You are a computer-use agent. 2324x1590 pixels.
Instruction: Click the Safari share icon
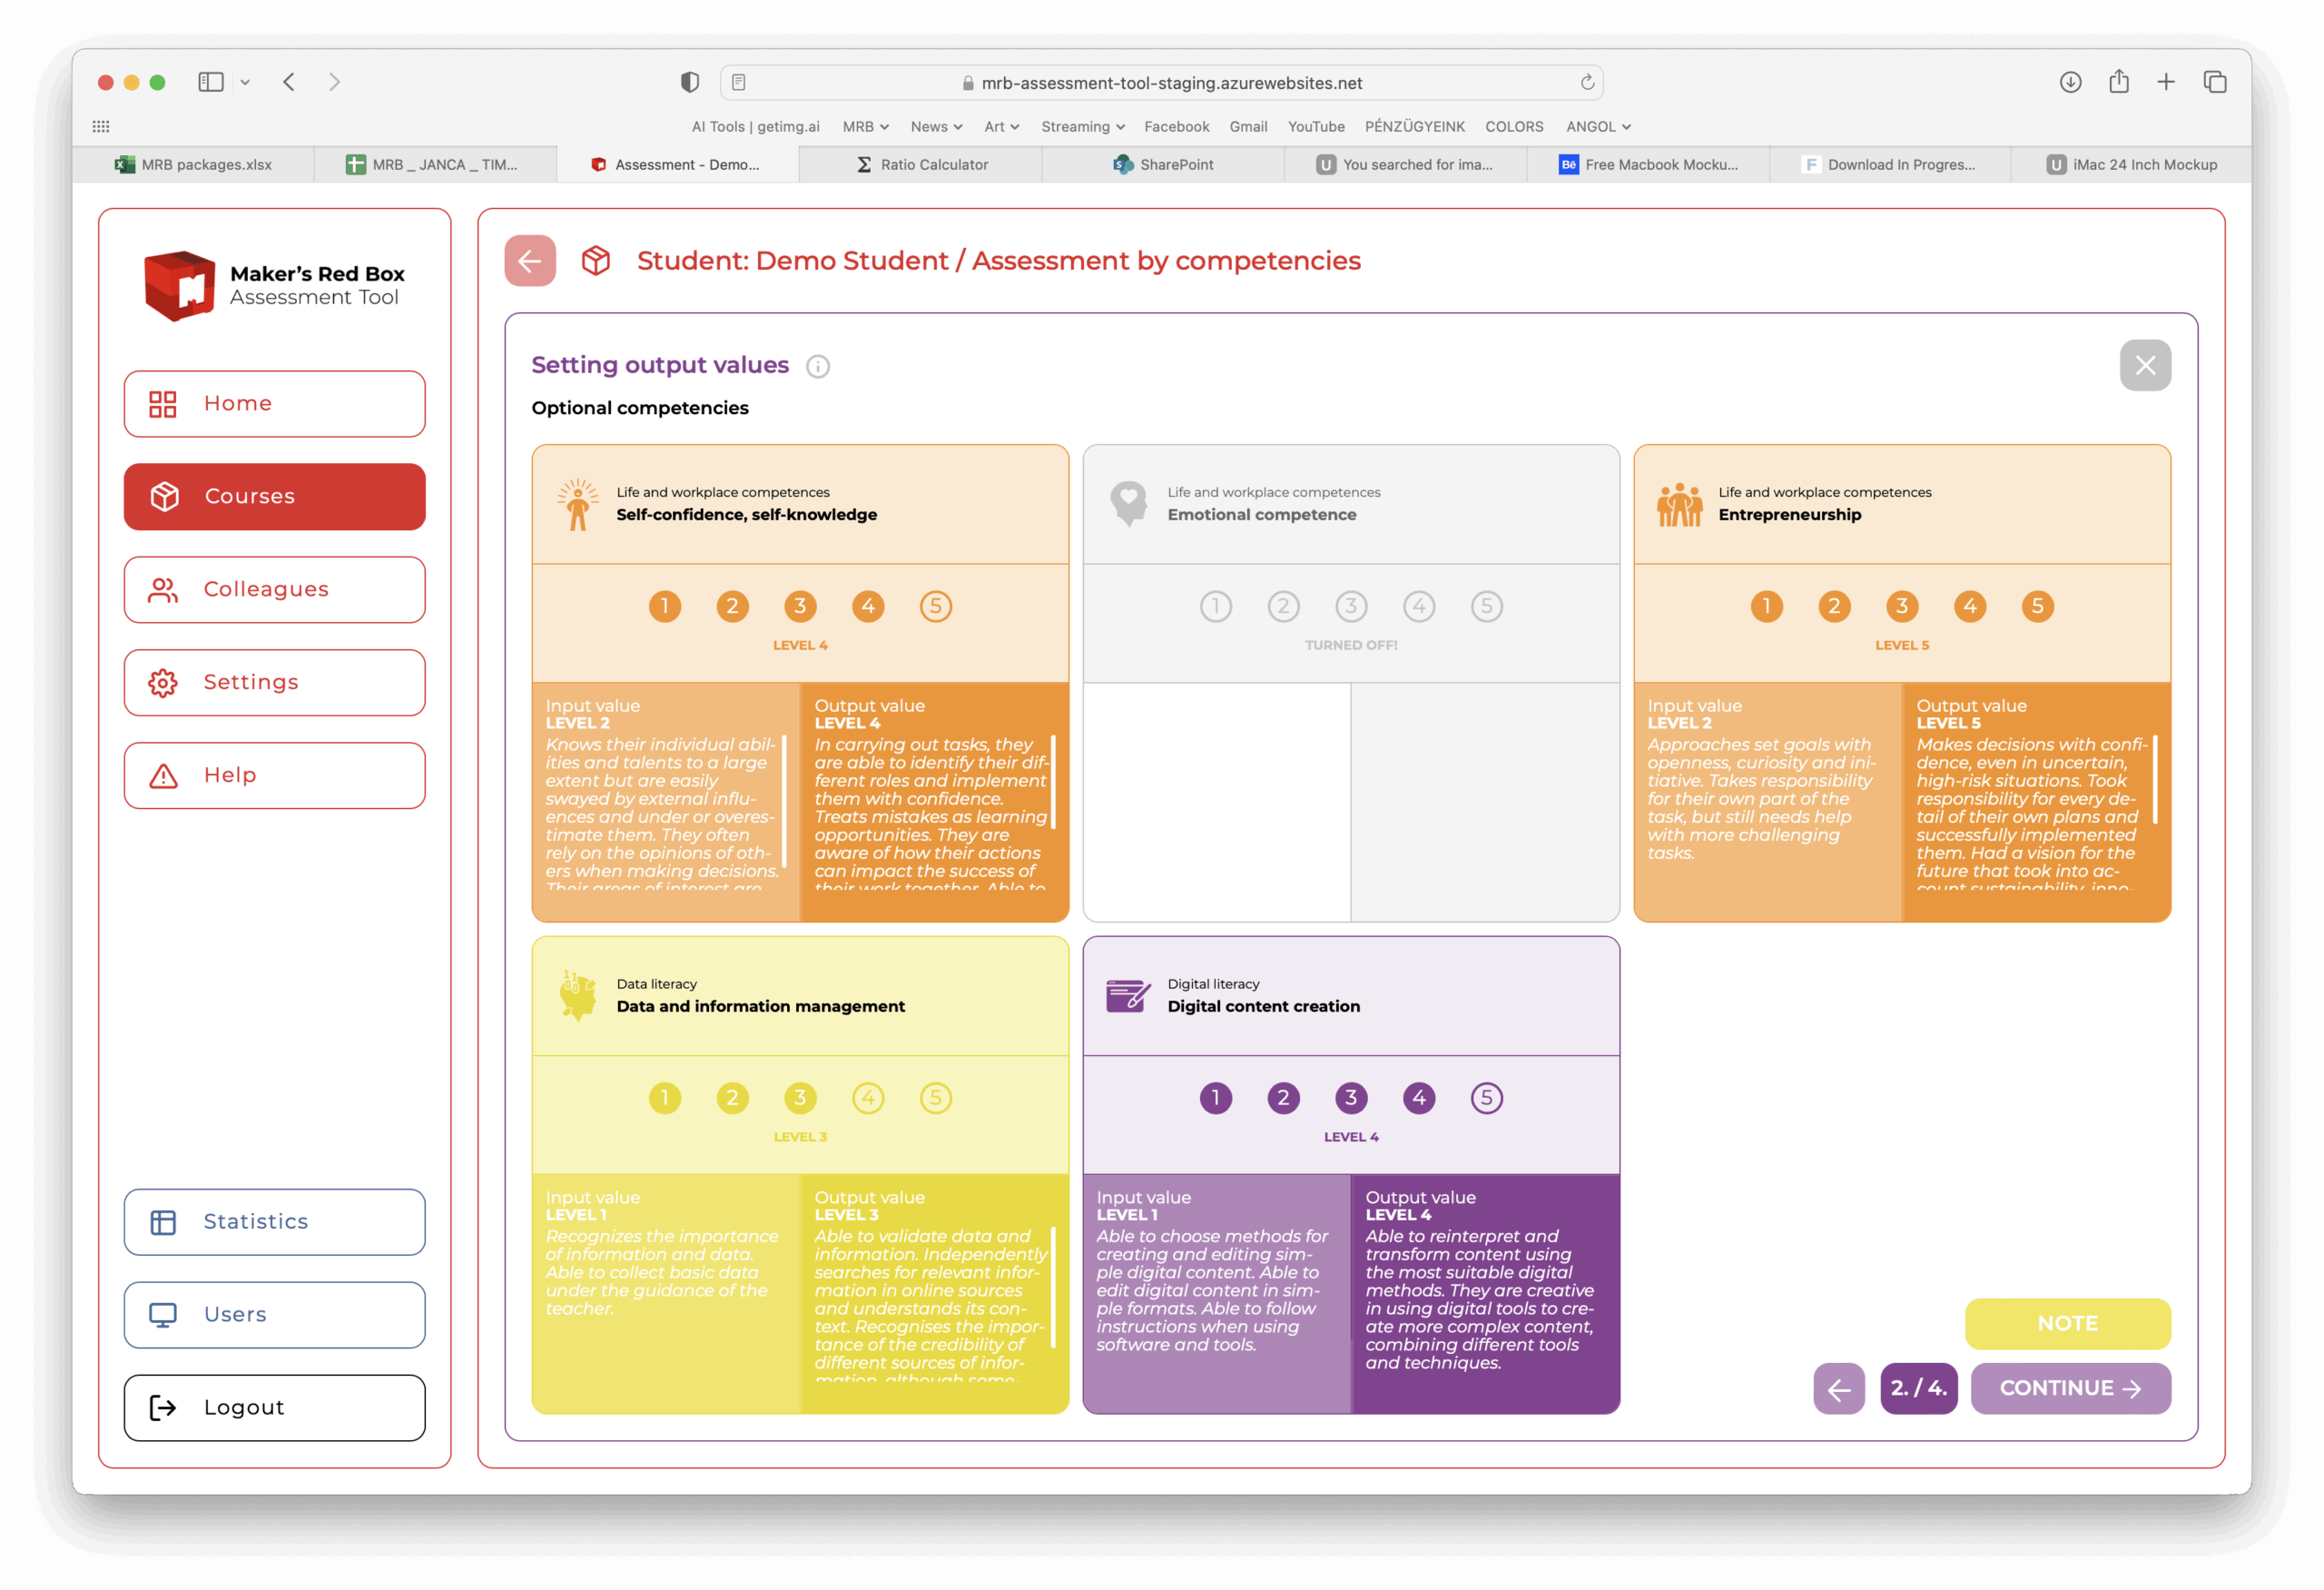click(2118, 82)
